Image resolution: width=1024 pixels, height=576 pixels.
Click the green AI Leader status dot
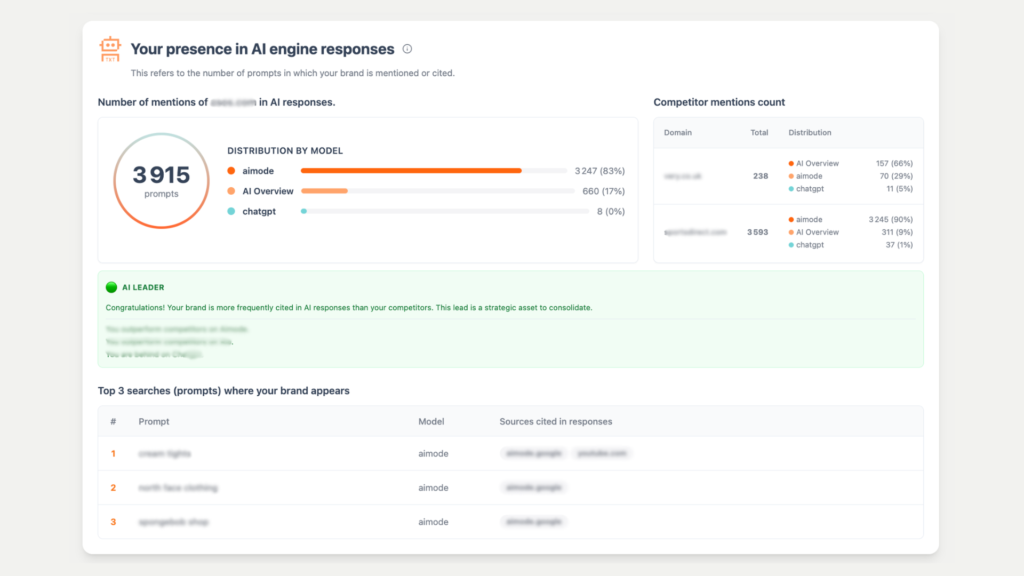111,287
